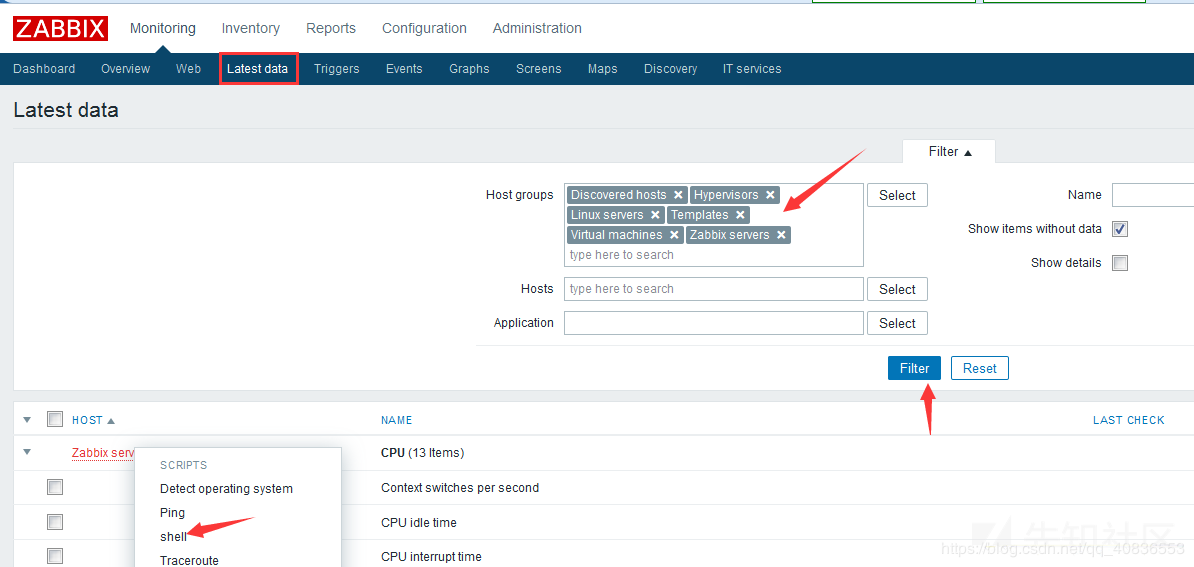Focus the Hosts search field
Image resolution: width=1194 pixels, height=567 pixels.
(714, 289)
